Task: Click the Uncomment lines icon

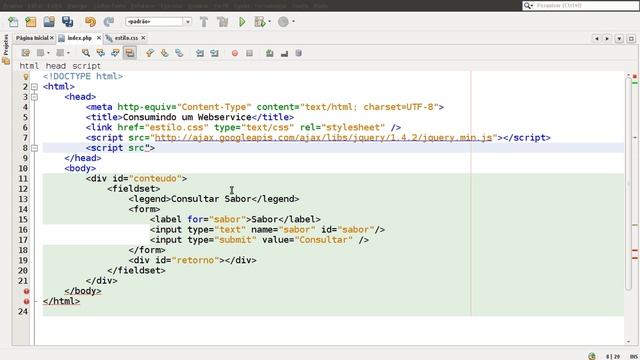Action: coord(284,53)
